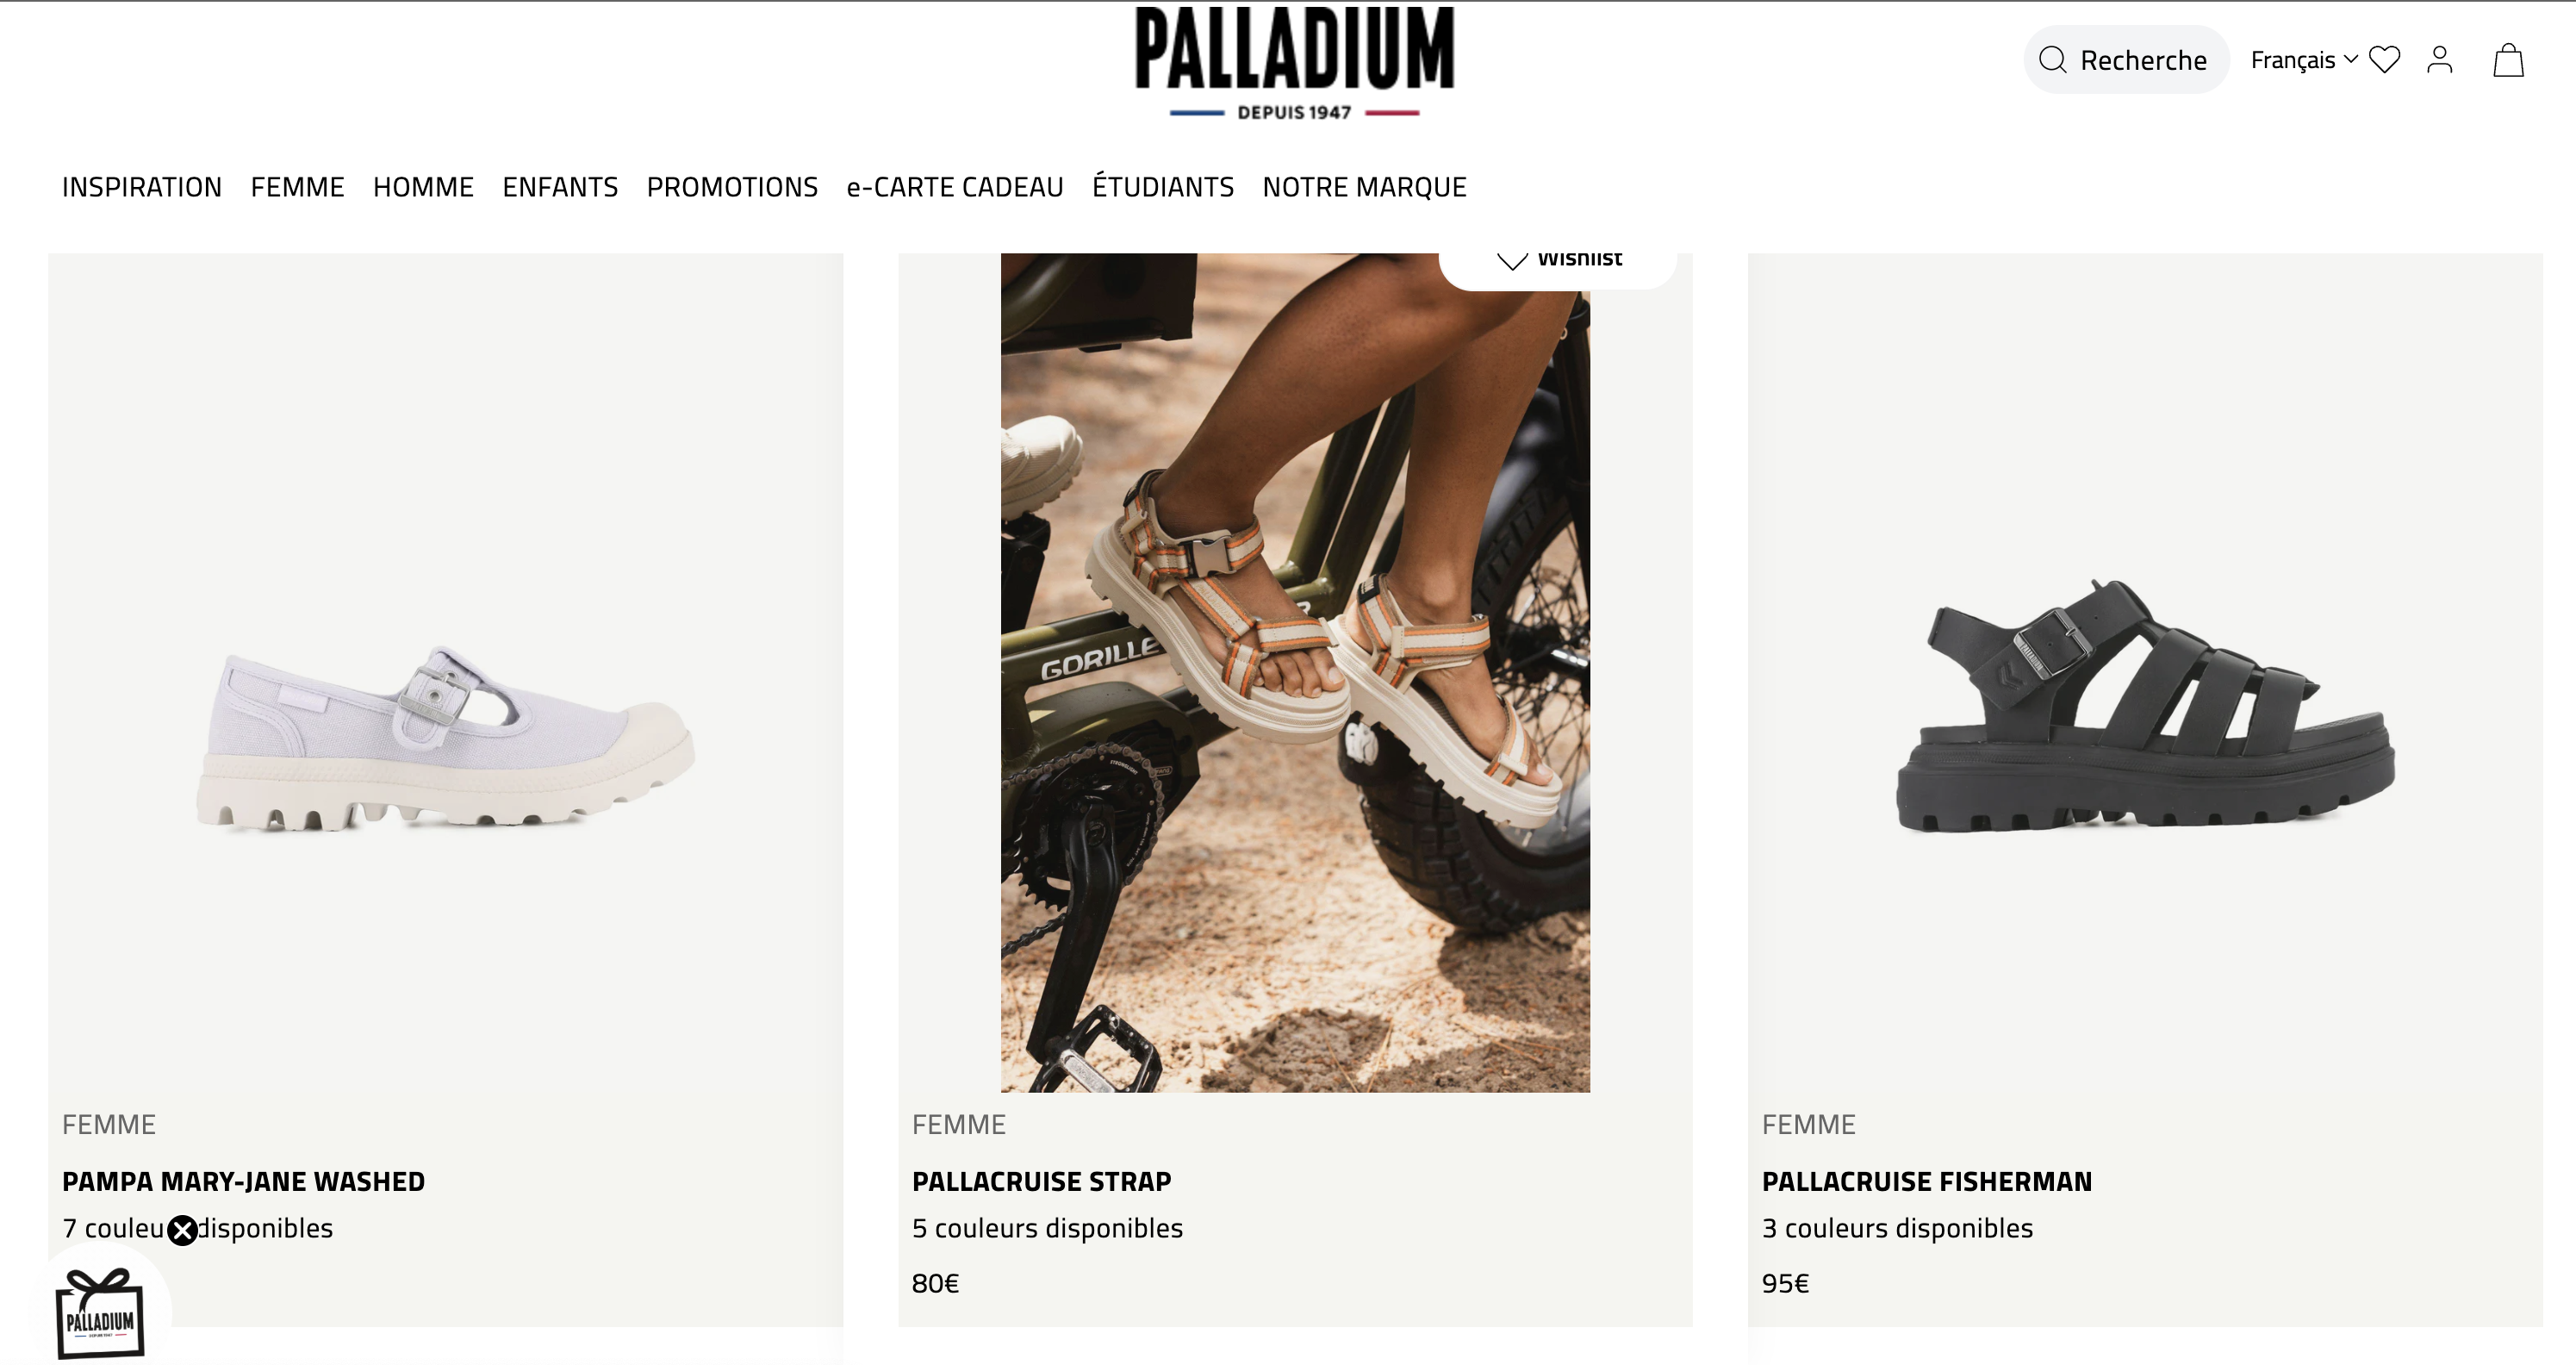Open the e-CARTE CADEAU page
Viewport: 2576px width, 1365px height.
[x=955, y=187]
